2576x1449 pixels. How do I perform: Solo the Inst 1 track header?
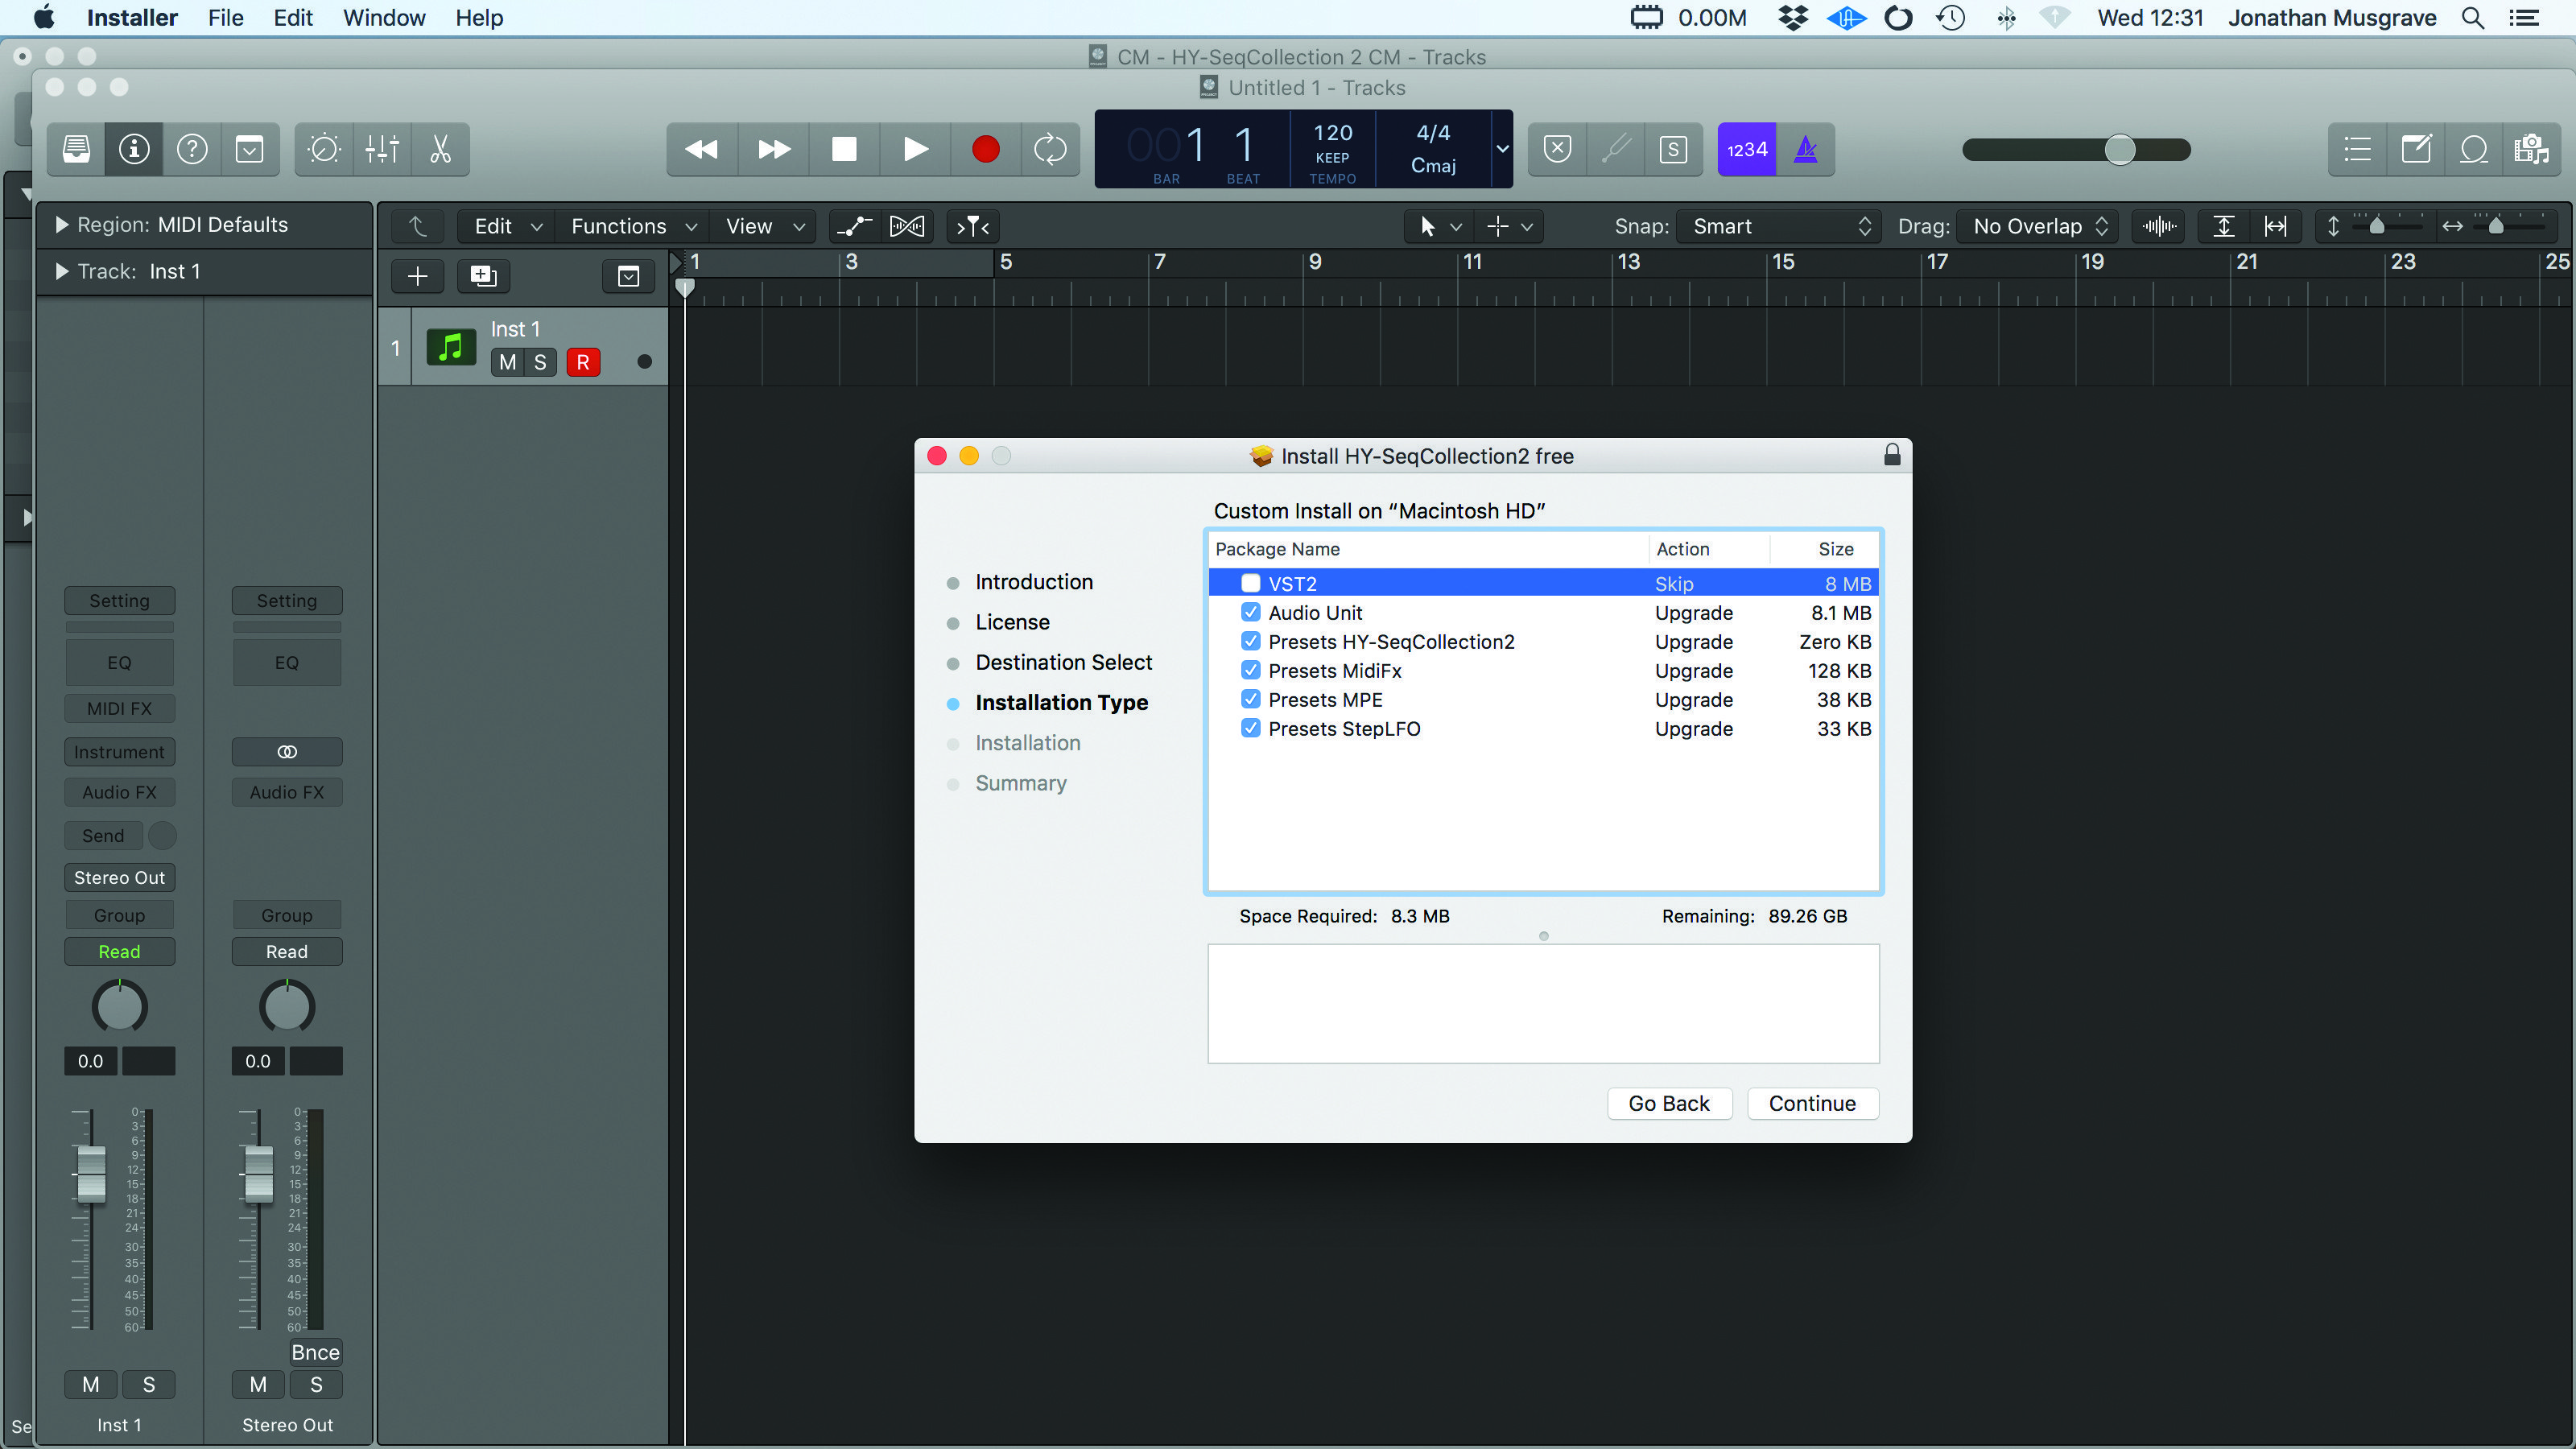(540, 362)
